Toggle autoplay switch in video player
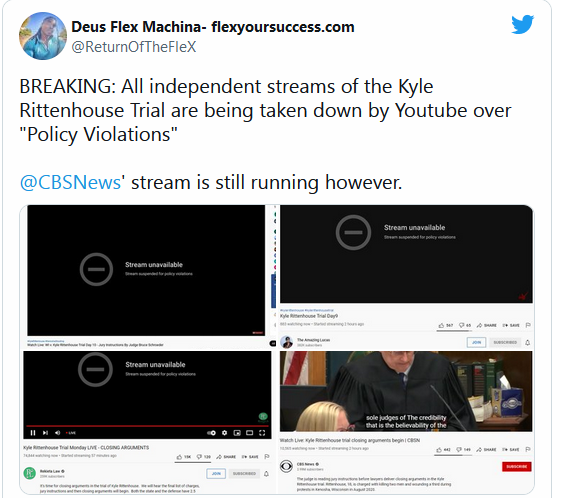The height and width of the screenshot is (498, 561). tap(211, 433)
